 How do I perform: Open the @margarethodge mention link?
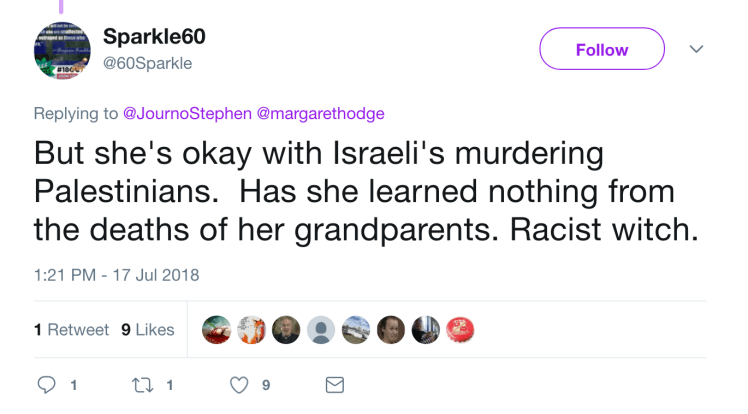point(324,113)
